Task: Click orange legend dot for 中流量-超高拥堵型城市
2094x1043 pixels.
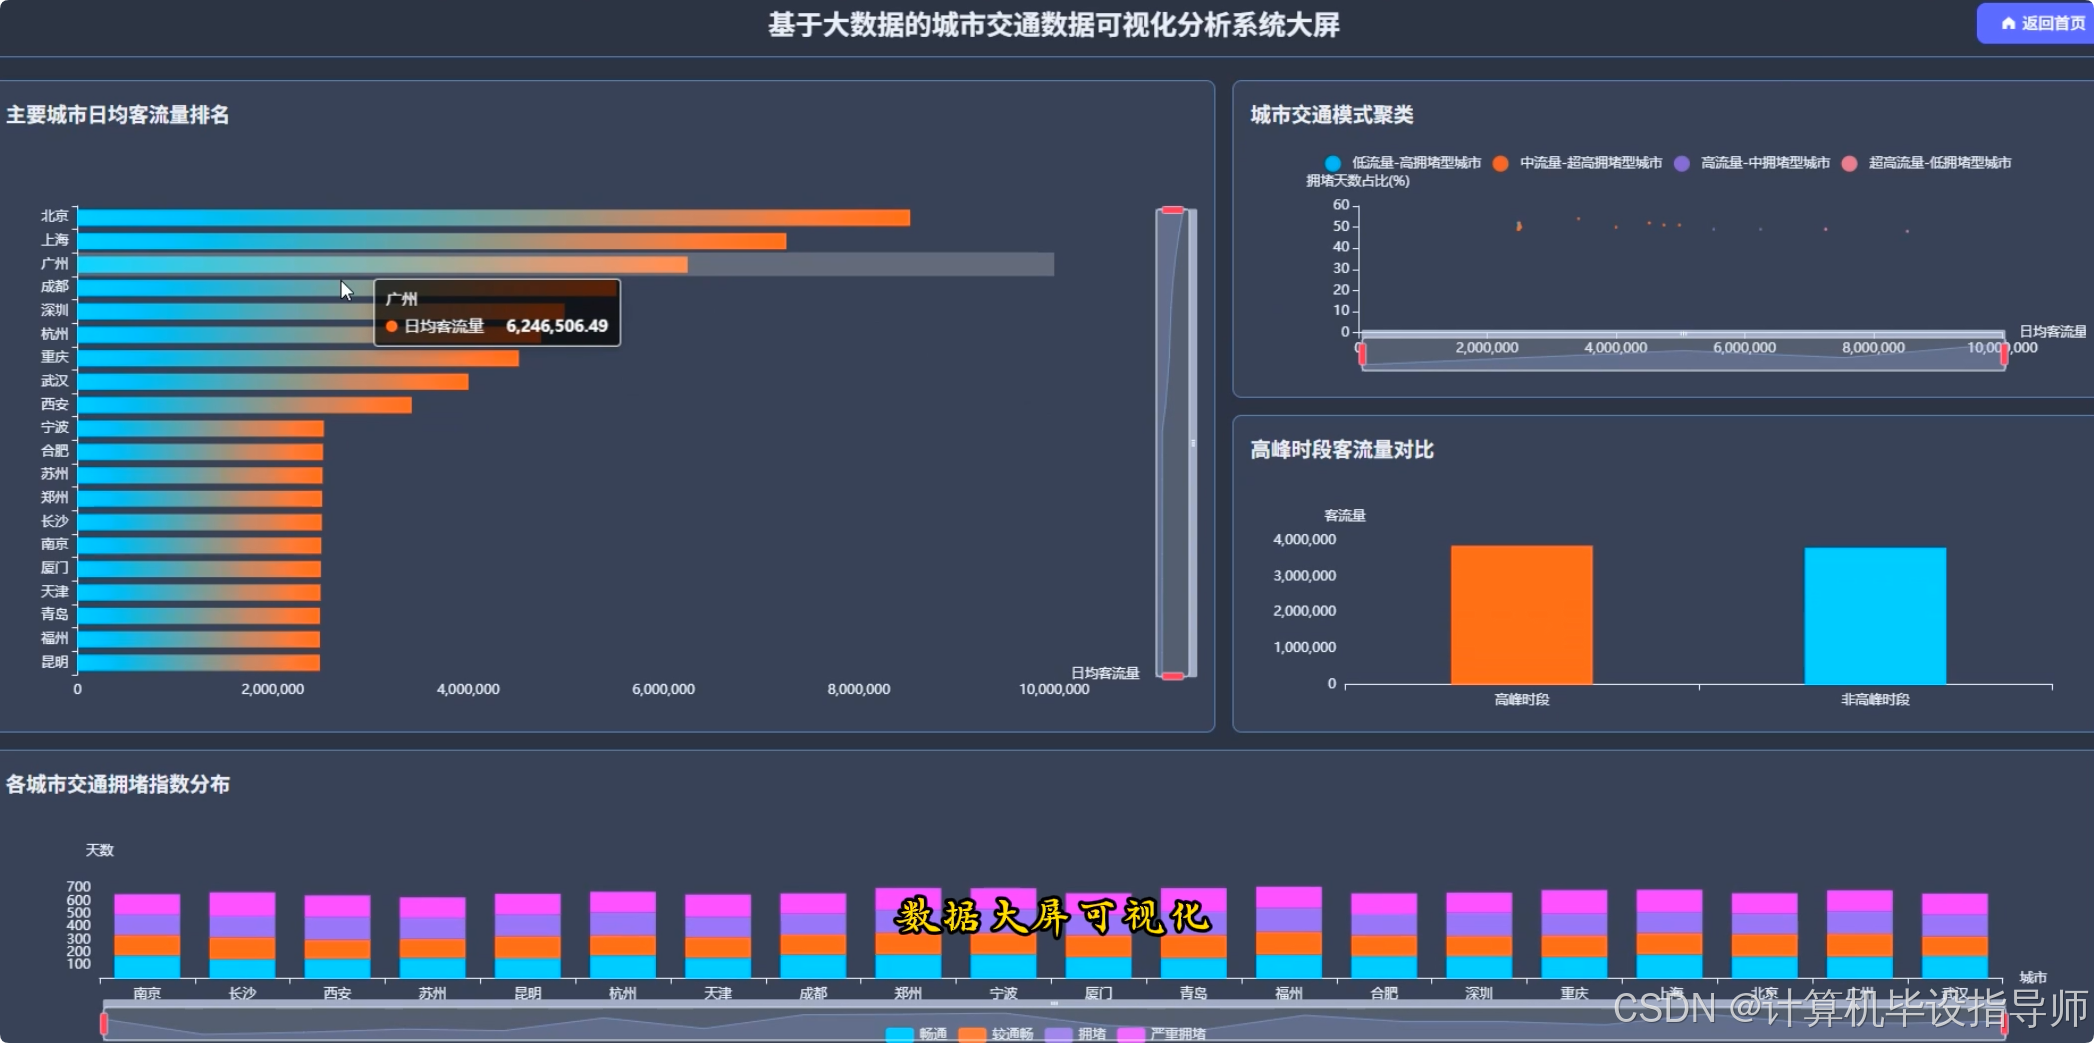Action: (x=1501, y=162)
